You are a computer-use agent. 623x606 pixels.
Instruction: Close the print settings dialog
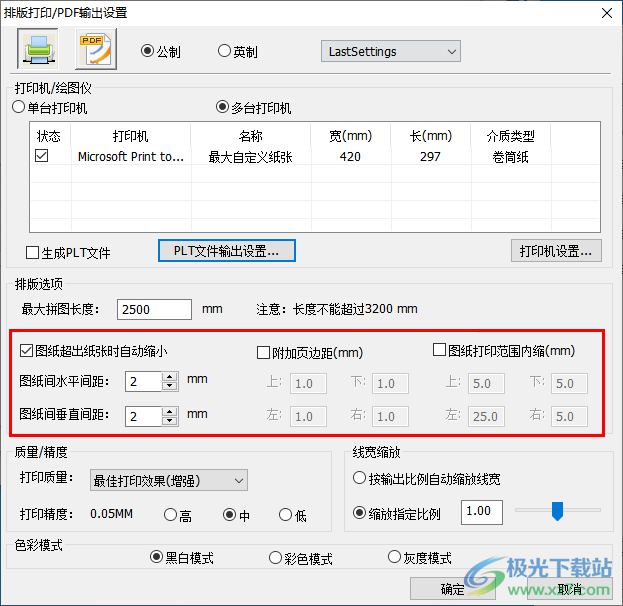606,13
